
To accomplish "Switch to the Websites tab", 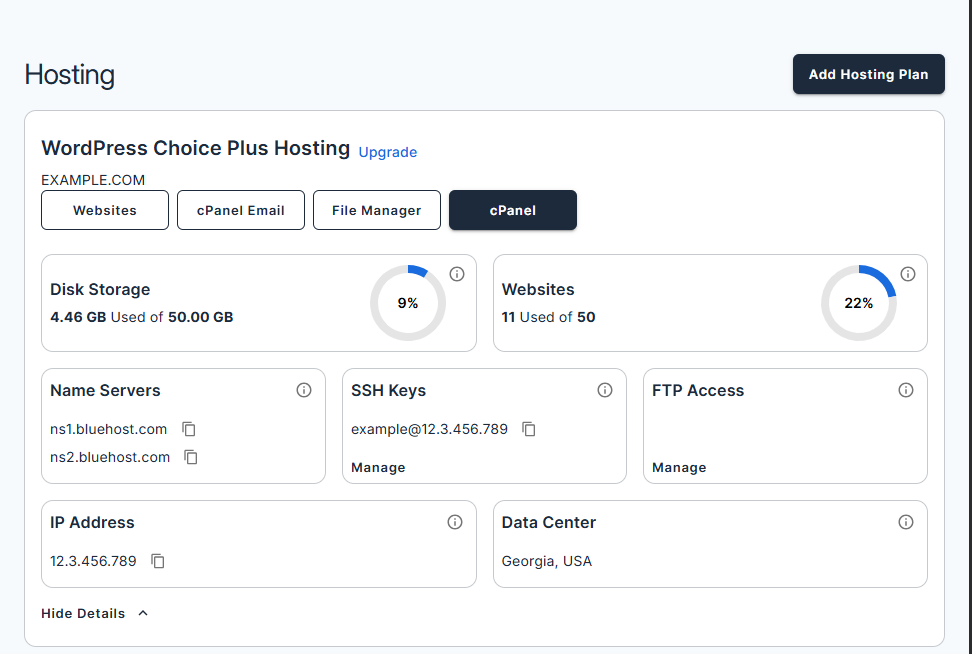I will pyautogui.click(x=104, y=210).
